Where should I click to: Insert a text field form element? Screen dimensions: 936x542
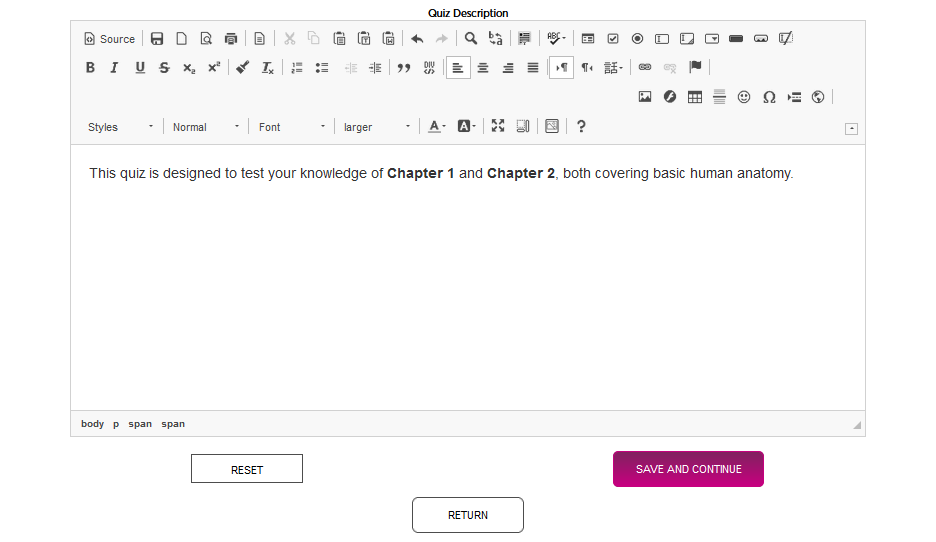(662, 39)
